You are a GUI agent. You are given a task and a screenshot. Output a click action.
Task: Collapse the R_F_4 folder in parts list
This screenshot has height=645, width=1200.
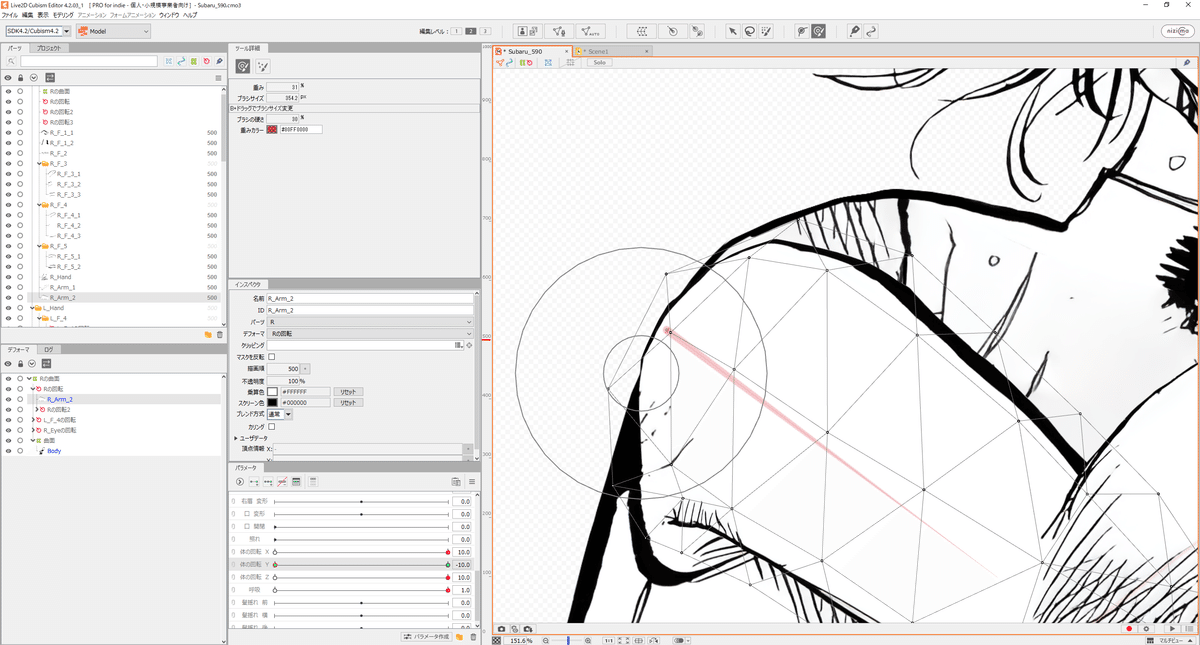click(x=39, y=205)
